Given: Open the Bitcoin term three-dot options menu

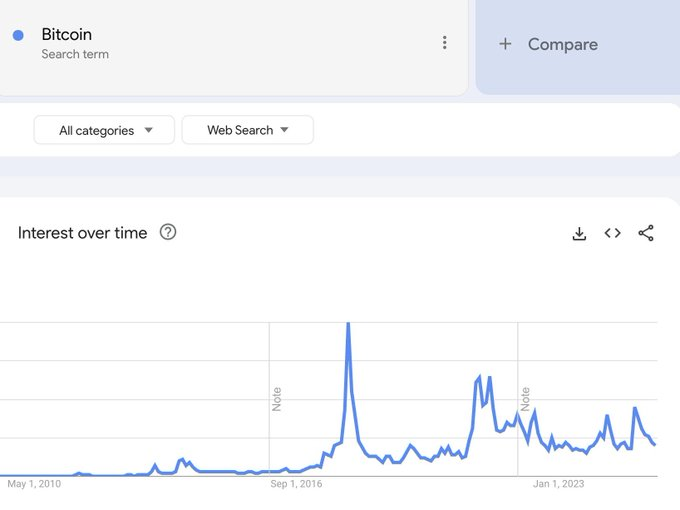Looking at the screenshot, I should [x=444, y=43].
